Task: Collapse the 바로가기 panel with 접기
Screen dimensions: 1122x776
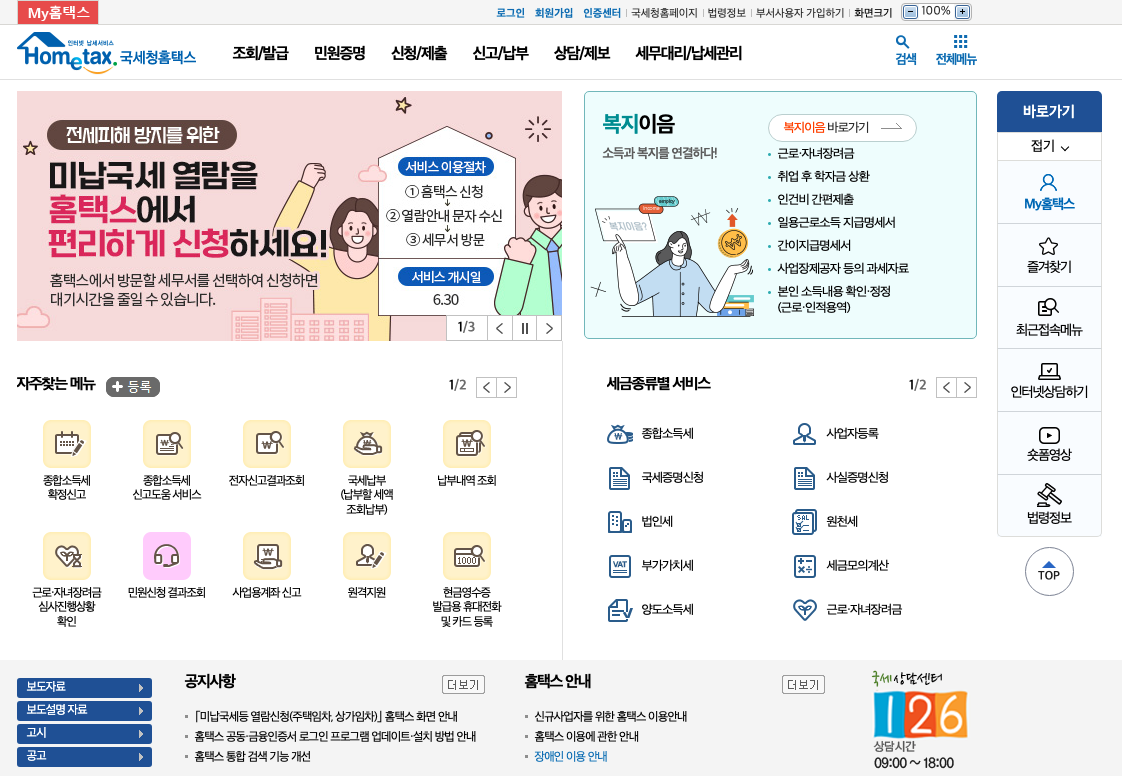Action: [x=1049, y=146]
